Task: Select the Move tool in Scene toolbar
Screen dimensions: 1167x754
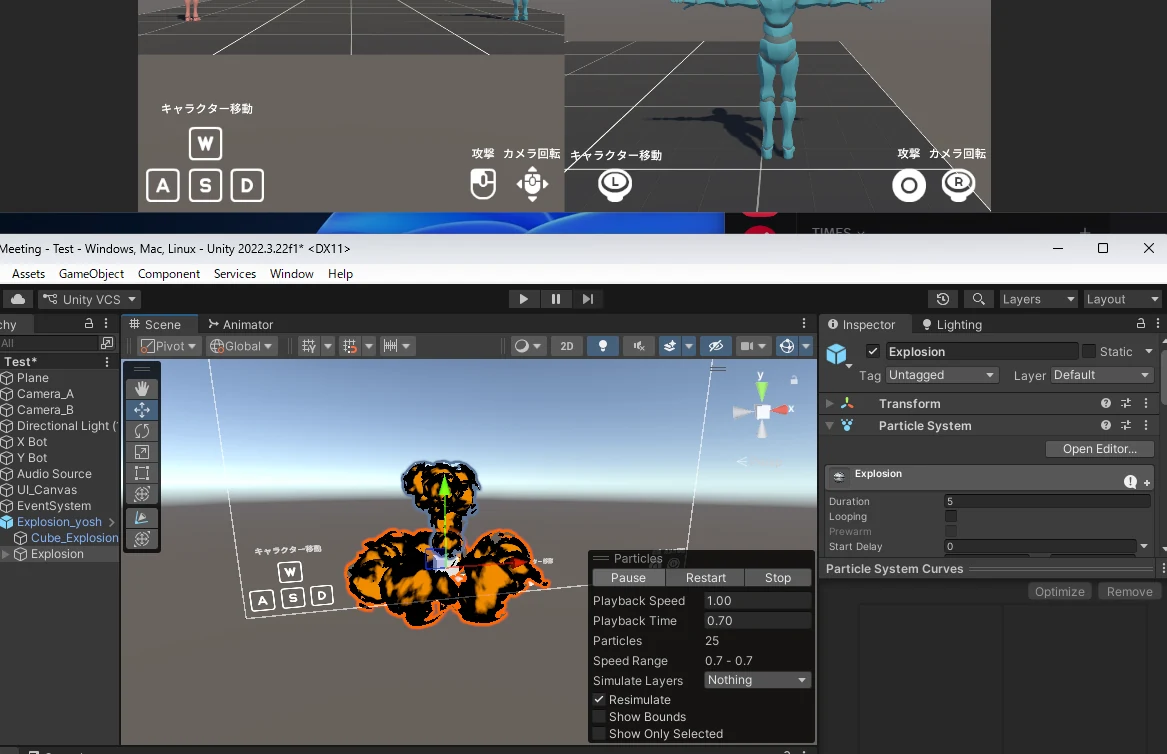Action: 142,409
